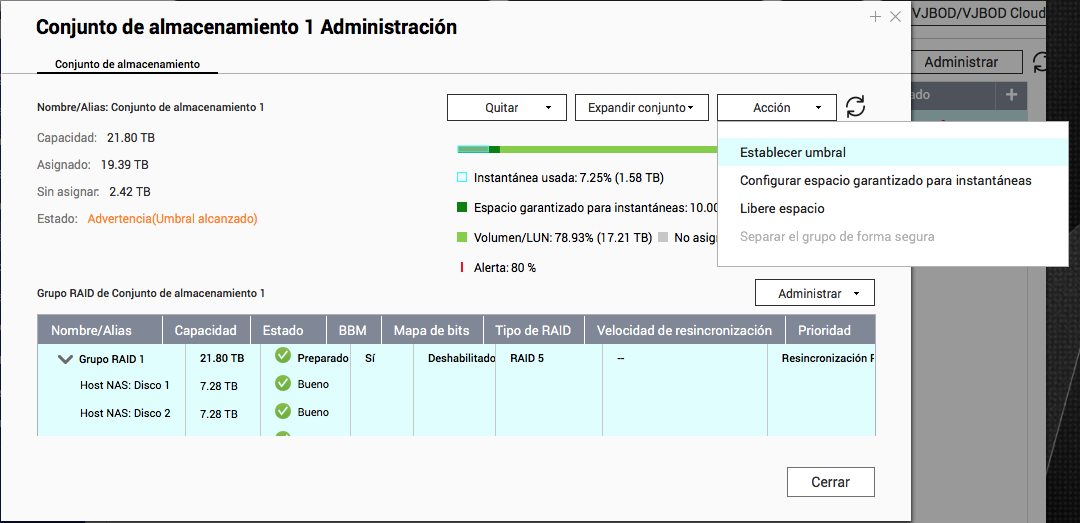Click the Instantánea usada legend square
Viewport: 1080px width, 523px height.
click(462, 178)
